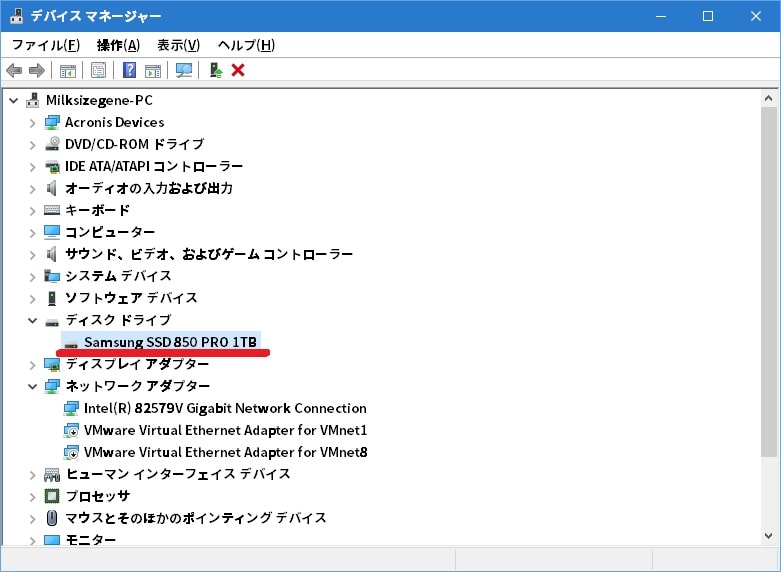The height and width of the screenshot is (572, 781).
Task: Expand the DVD/CD-ROM ドライブ node
Action: pyautogui.click(x=32, y=145)
